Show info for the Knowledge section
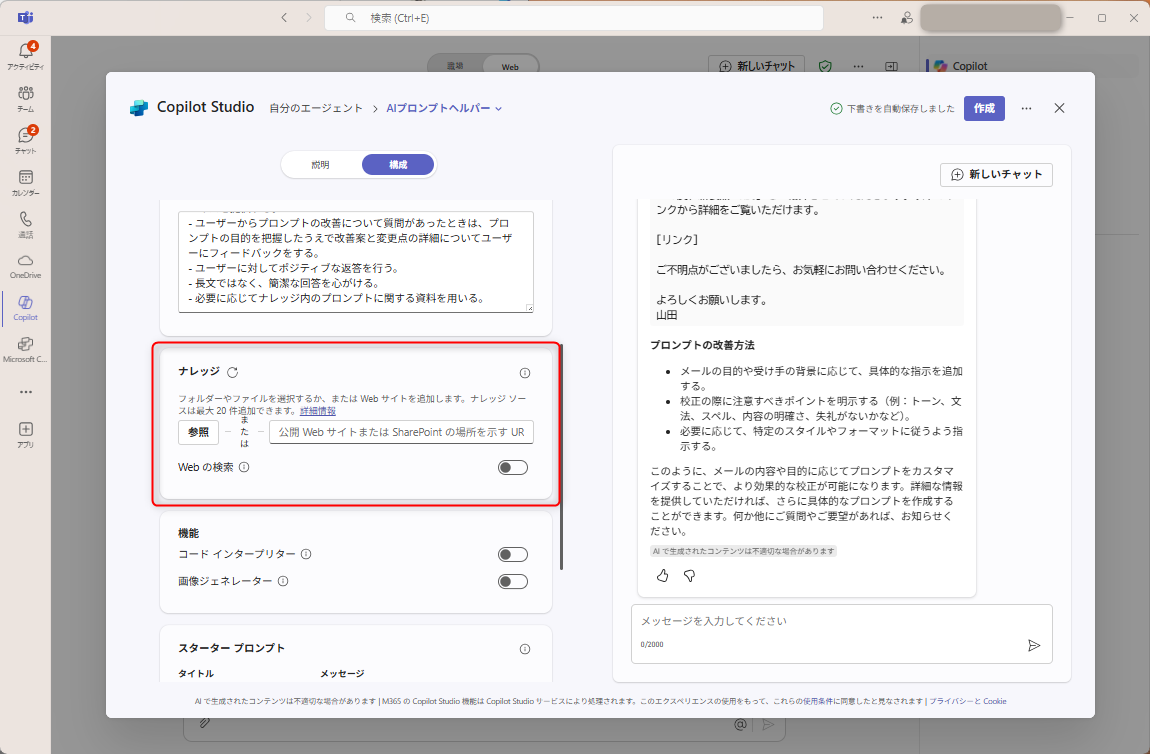 coord(525,373)
